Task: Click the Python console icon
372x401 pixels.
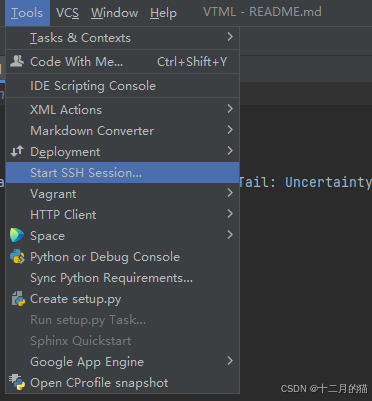Action: (17, 257)
